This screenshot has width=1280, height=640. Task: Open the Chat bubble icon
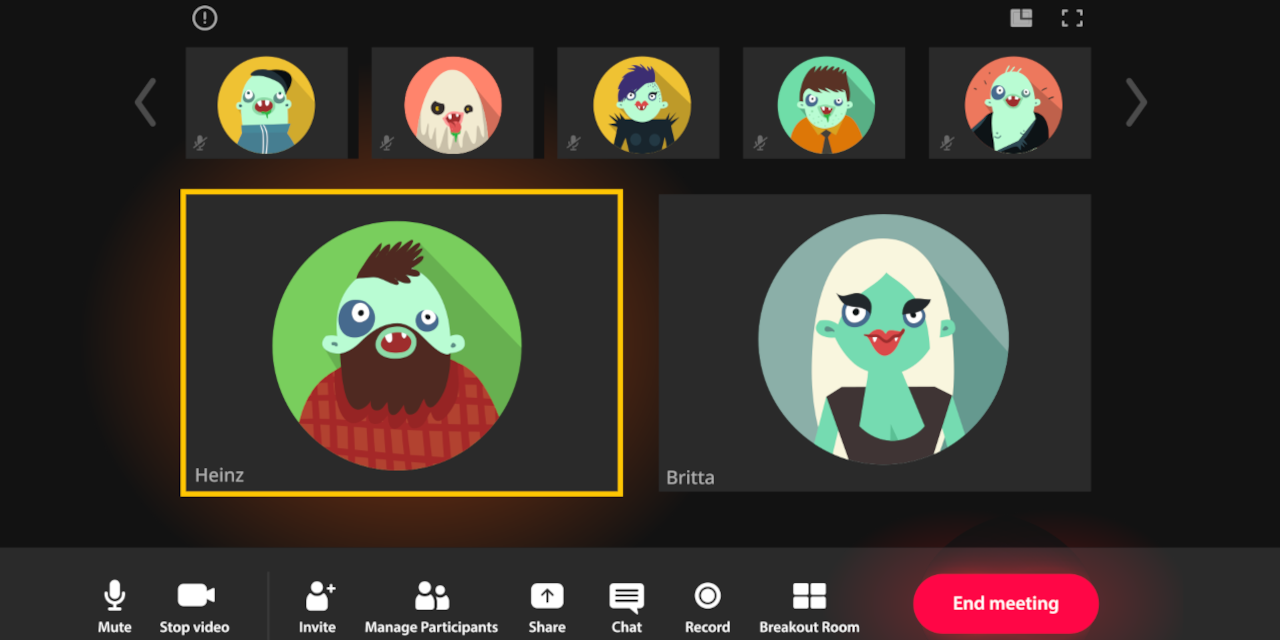[627, 597]
